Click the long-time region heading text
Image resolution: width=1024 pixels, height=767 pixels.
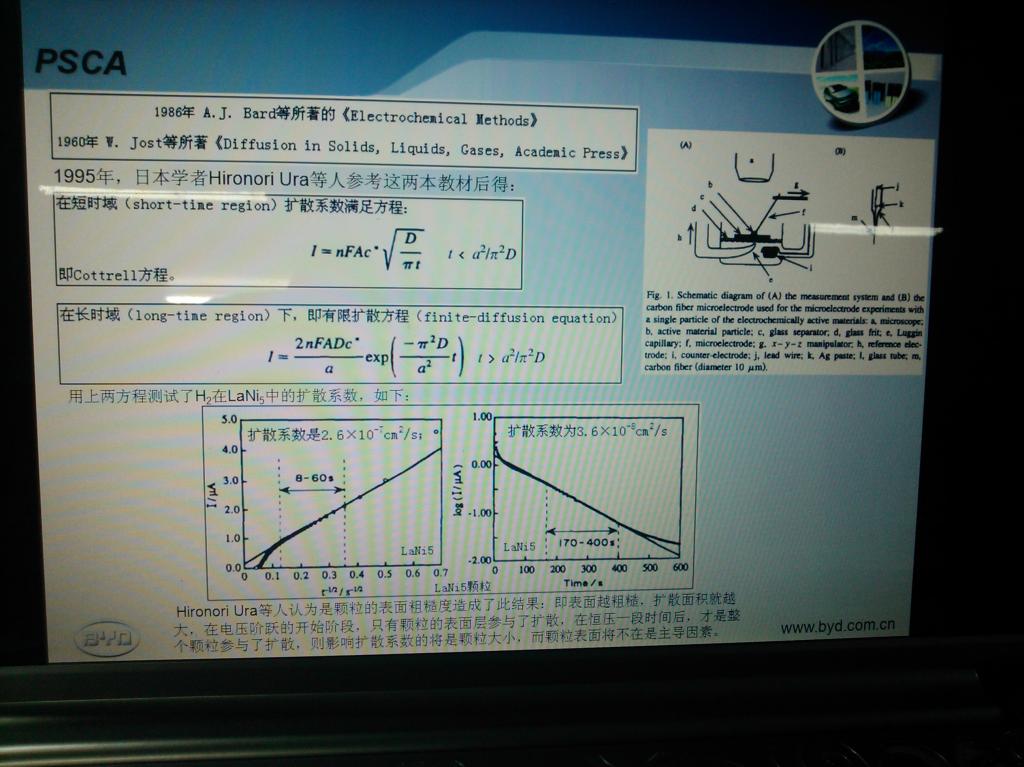338,316
